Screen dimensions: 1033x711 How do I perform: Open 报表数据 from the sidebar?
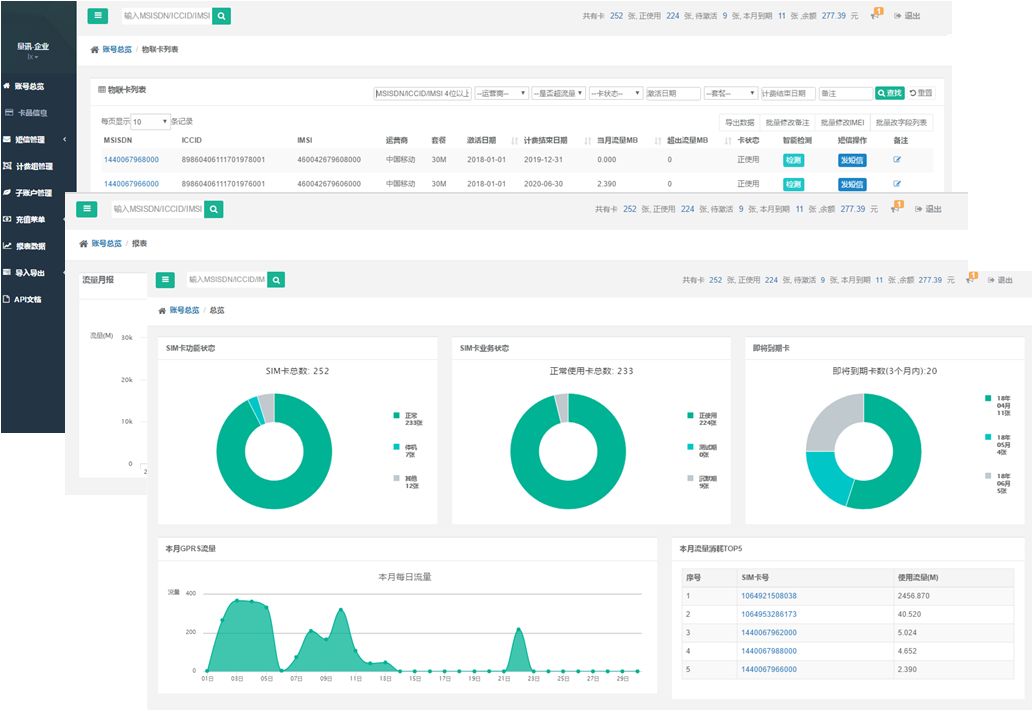[30, 246]
